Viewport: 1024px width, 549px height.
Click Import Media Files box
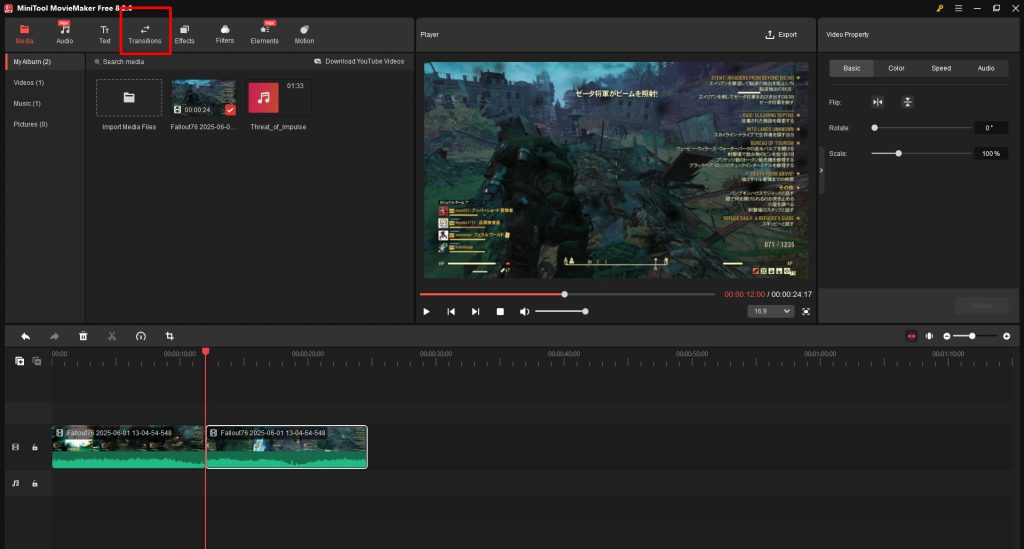pos(129,98)
